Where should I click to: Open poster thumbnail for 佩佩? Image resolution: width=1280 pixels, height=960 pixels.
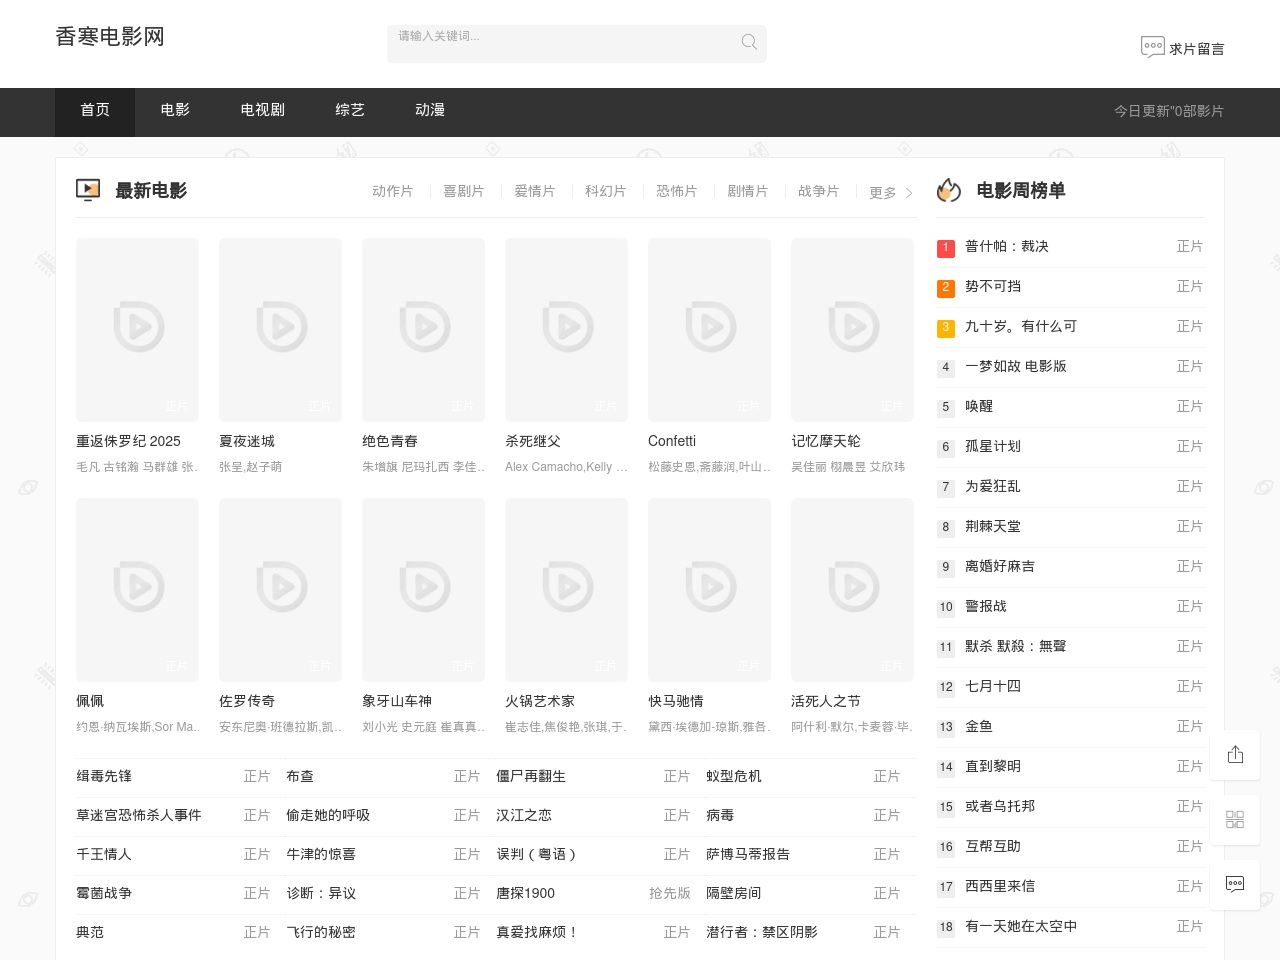point(137,590)
